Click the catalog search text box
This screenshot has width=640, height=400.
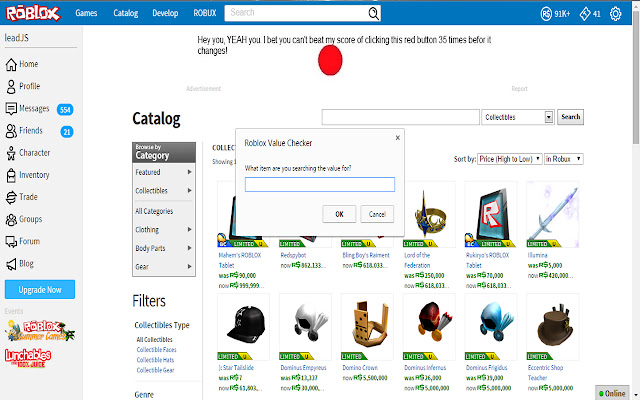point(400,117)
